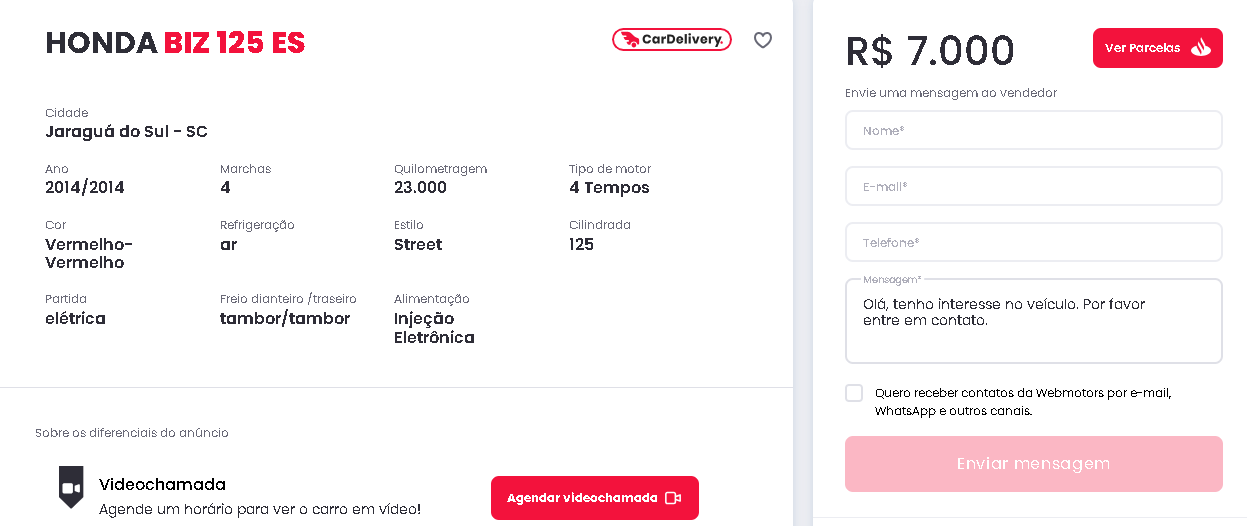Screen dimensions: 1247x526
Task: Click the Sobre os diferenciais do anúncio text
Action: pos(132,433)
